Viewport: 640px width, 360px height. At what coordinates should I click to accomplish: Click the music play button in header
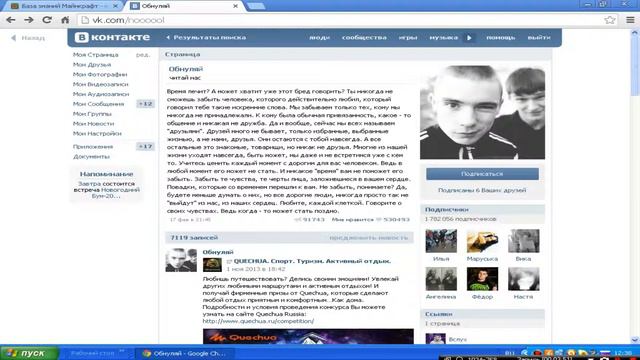coord(469,38)
